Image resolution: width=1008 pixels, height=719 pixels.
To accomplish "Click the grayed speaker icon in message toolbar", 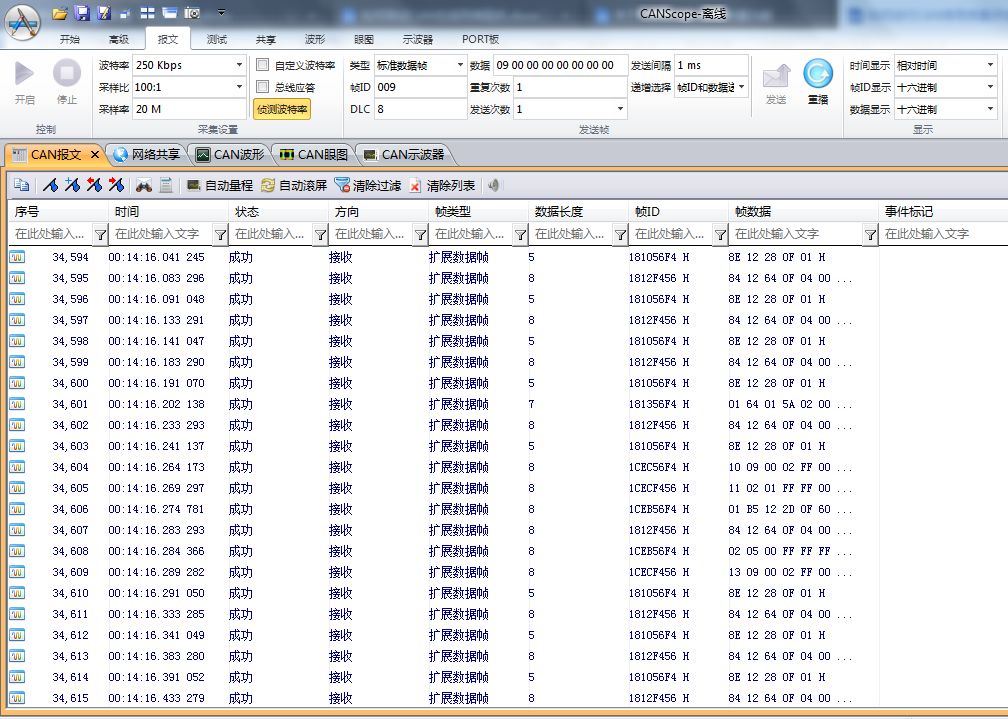I will click(x=493, y=186).
